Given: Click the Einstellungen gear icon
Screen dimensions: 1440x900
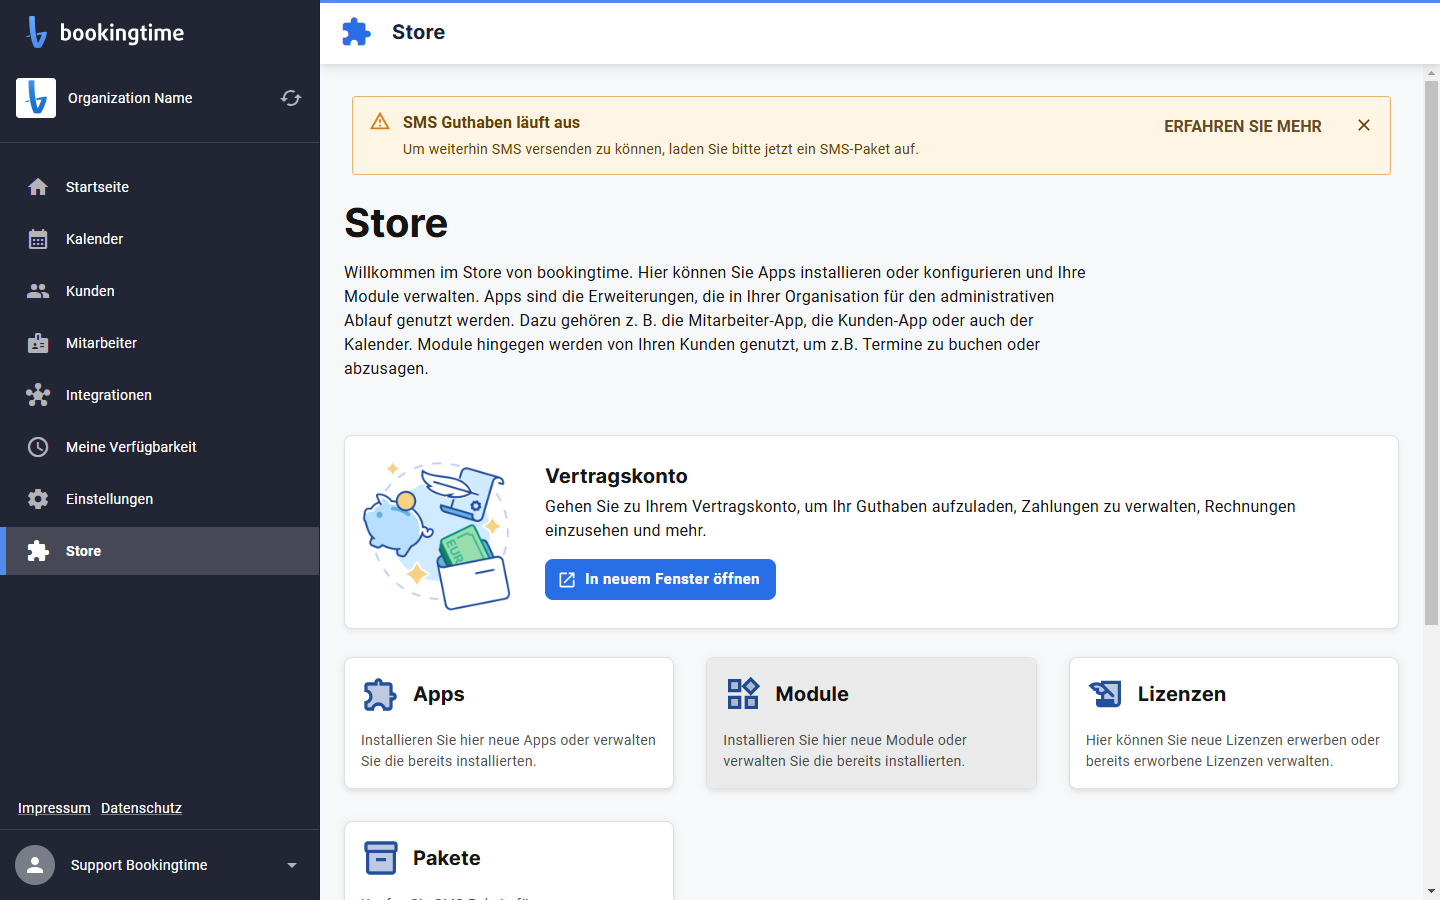Looking at the screenshot, I should point(38,499).
